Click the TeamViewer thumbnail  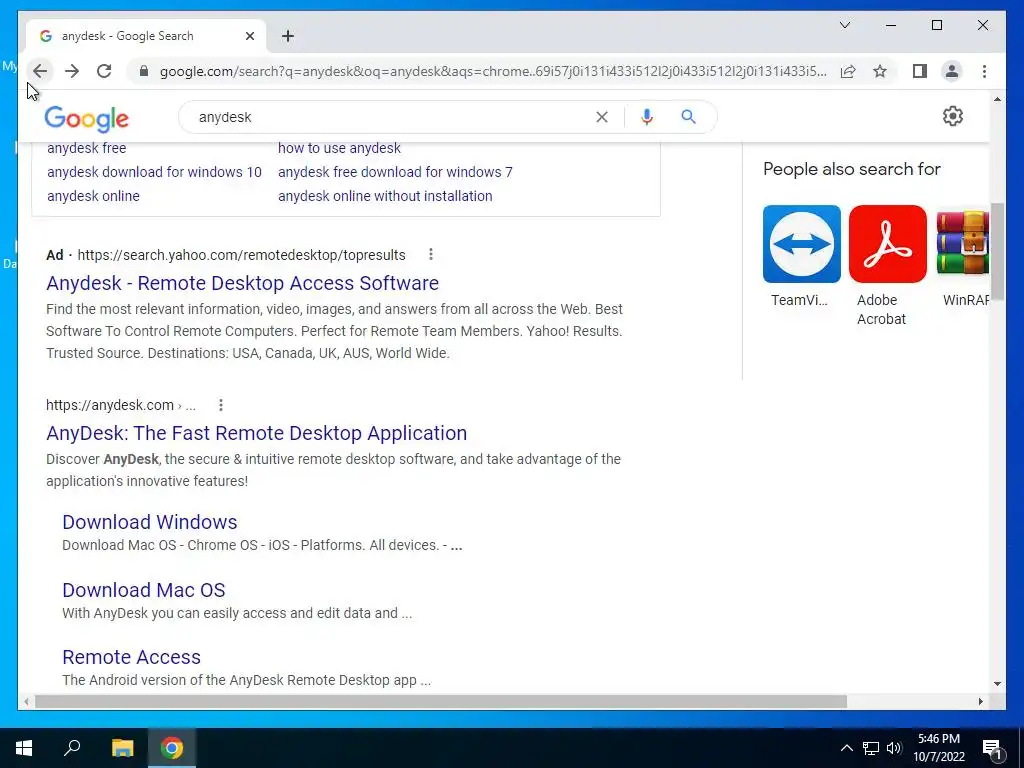[x=801, y=244]
